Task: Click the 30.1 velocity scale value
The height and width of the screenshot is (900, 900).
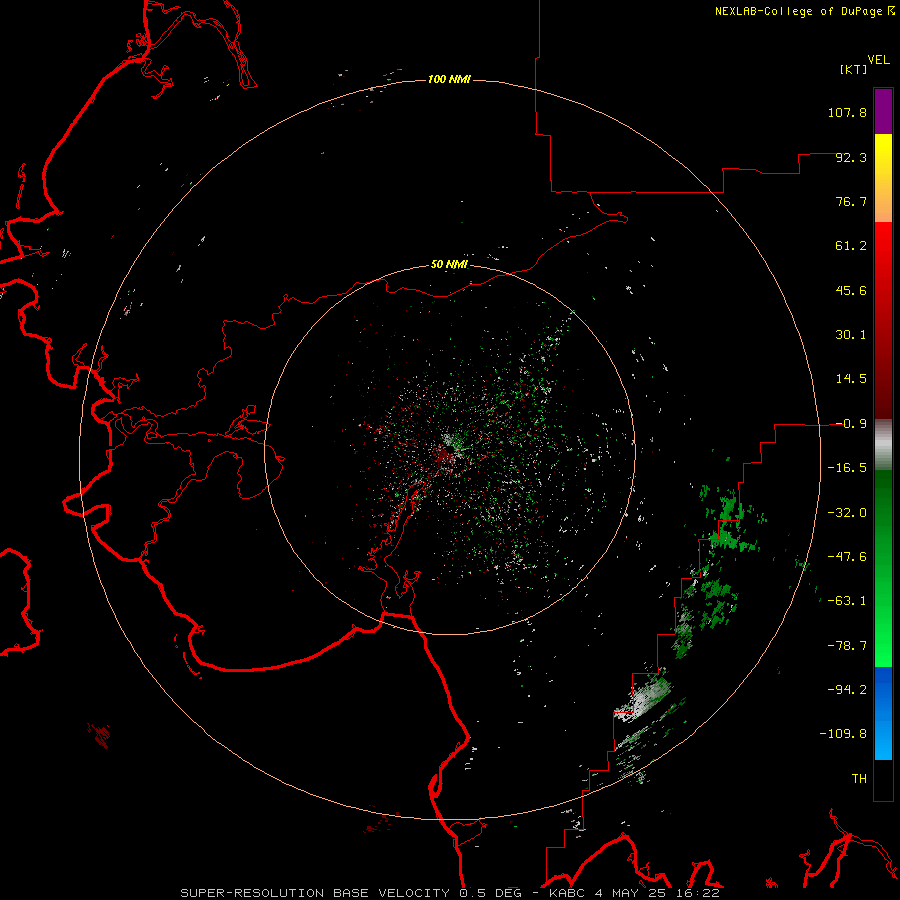Action: coord(851,335)
